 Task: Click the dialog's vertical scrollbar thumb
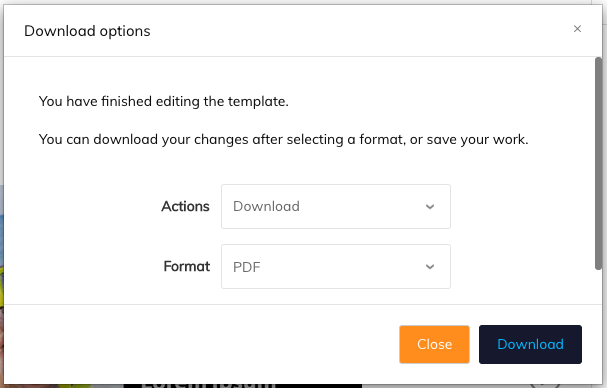pos(598,163)
